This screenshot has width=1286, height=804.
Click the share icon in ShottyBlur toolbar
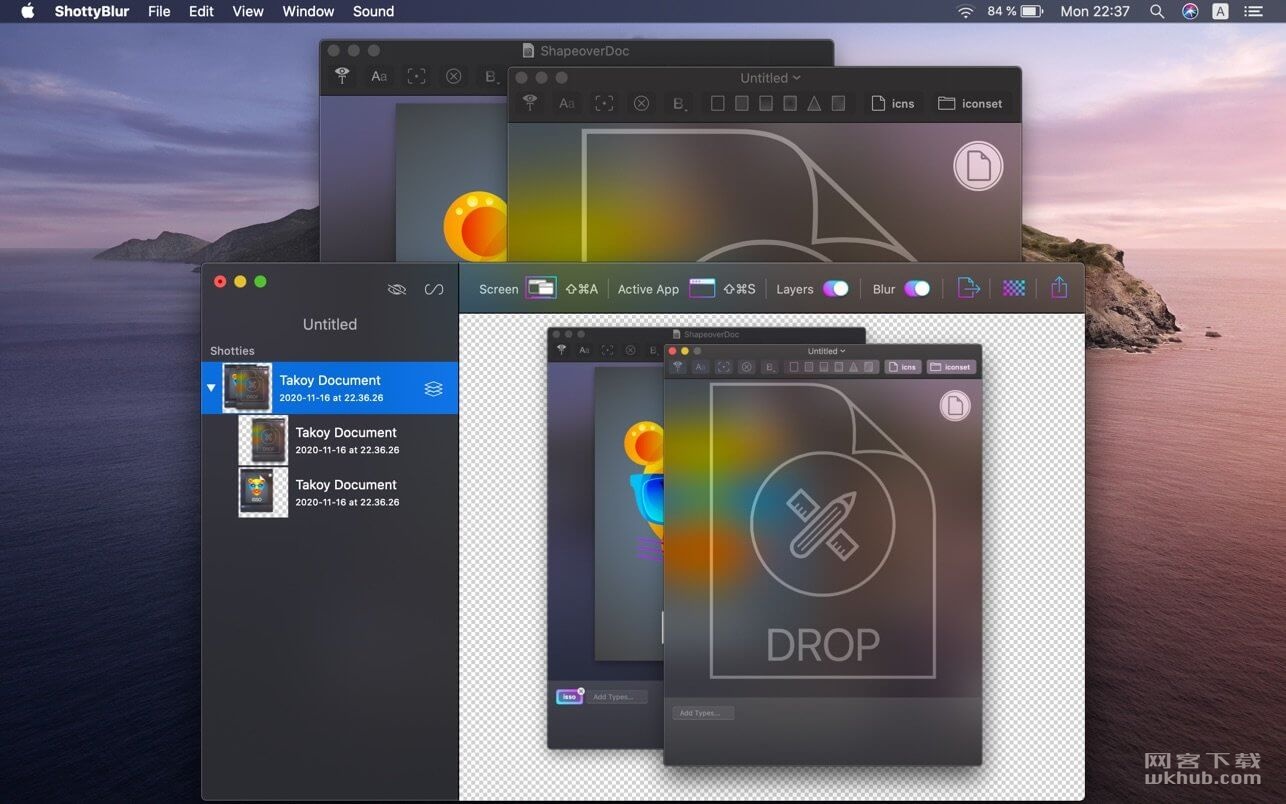coord(1059,288)
